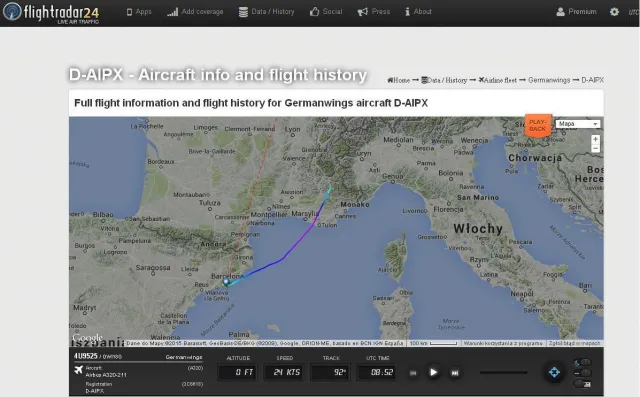
Task: Click the playback timeline slider bar
Action: point(503,372)
